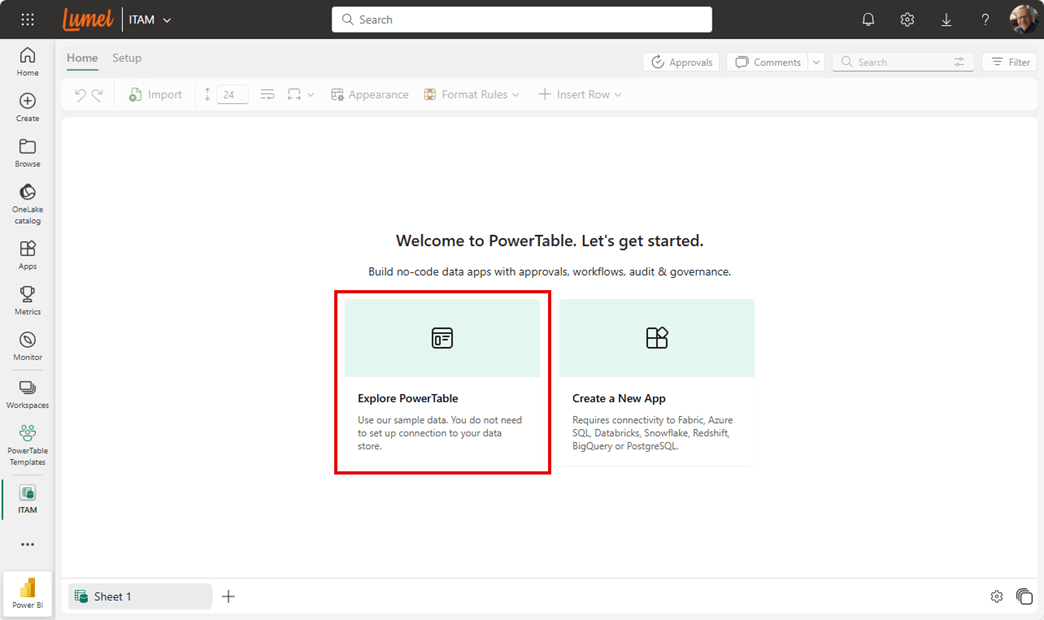Viewport: 1044px width, 620px height.
Task: Switch to the Setup tab
Action: click(x=126, y=58)
